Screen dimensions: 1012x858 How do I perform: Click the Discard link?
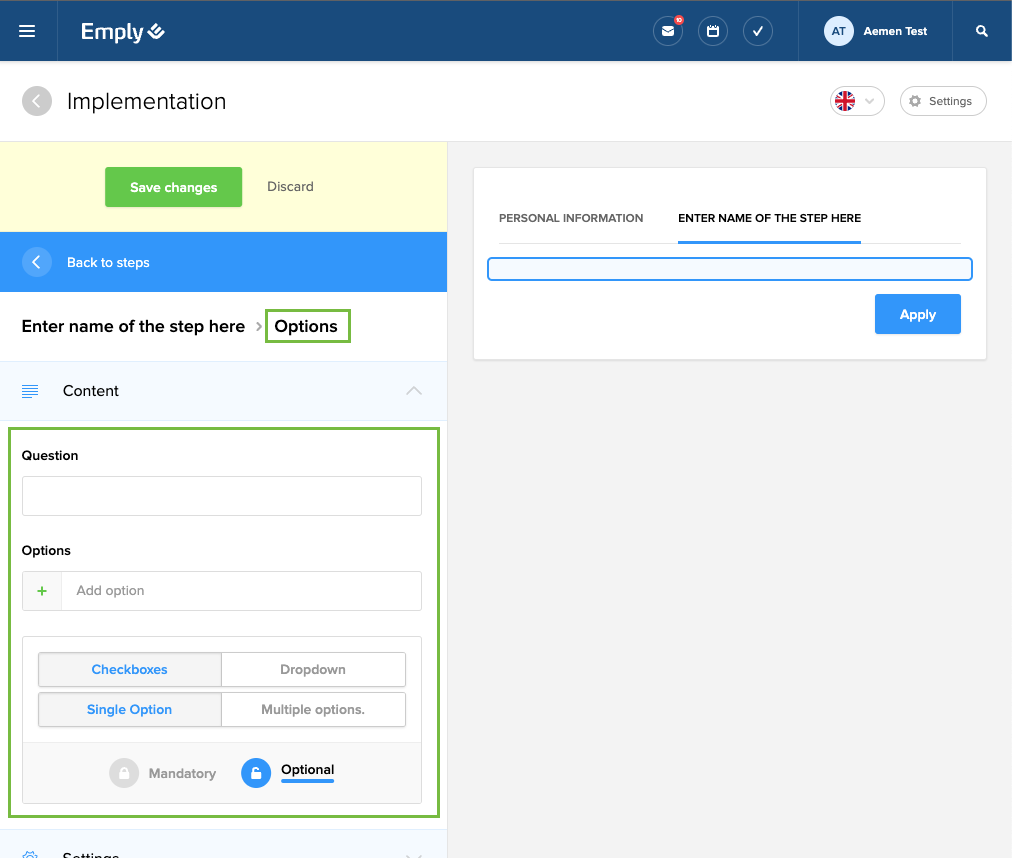pos(290,187)
